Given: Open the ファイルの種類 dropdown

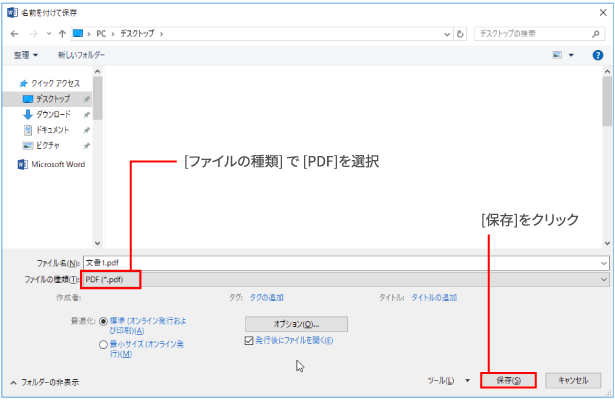Looking at the screenshot, I should (x=345, y=278).
